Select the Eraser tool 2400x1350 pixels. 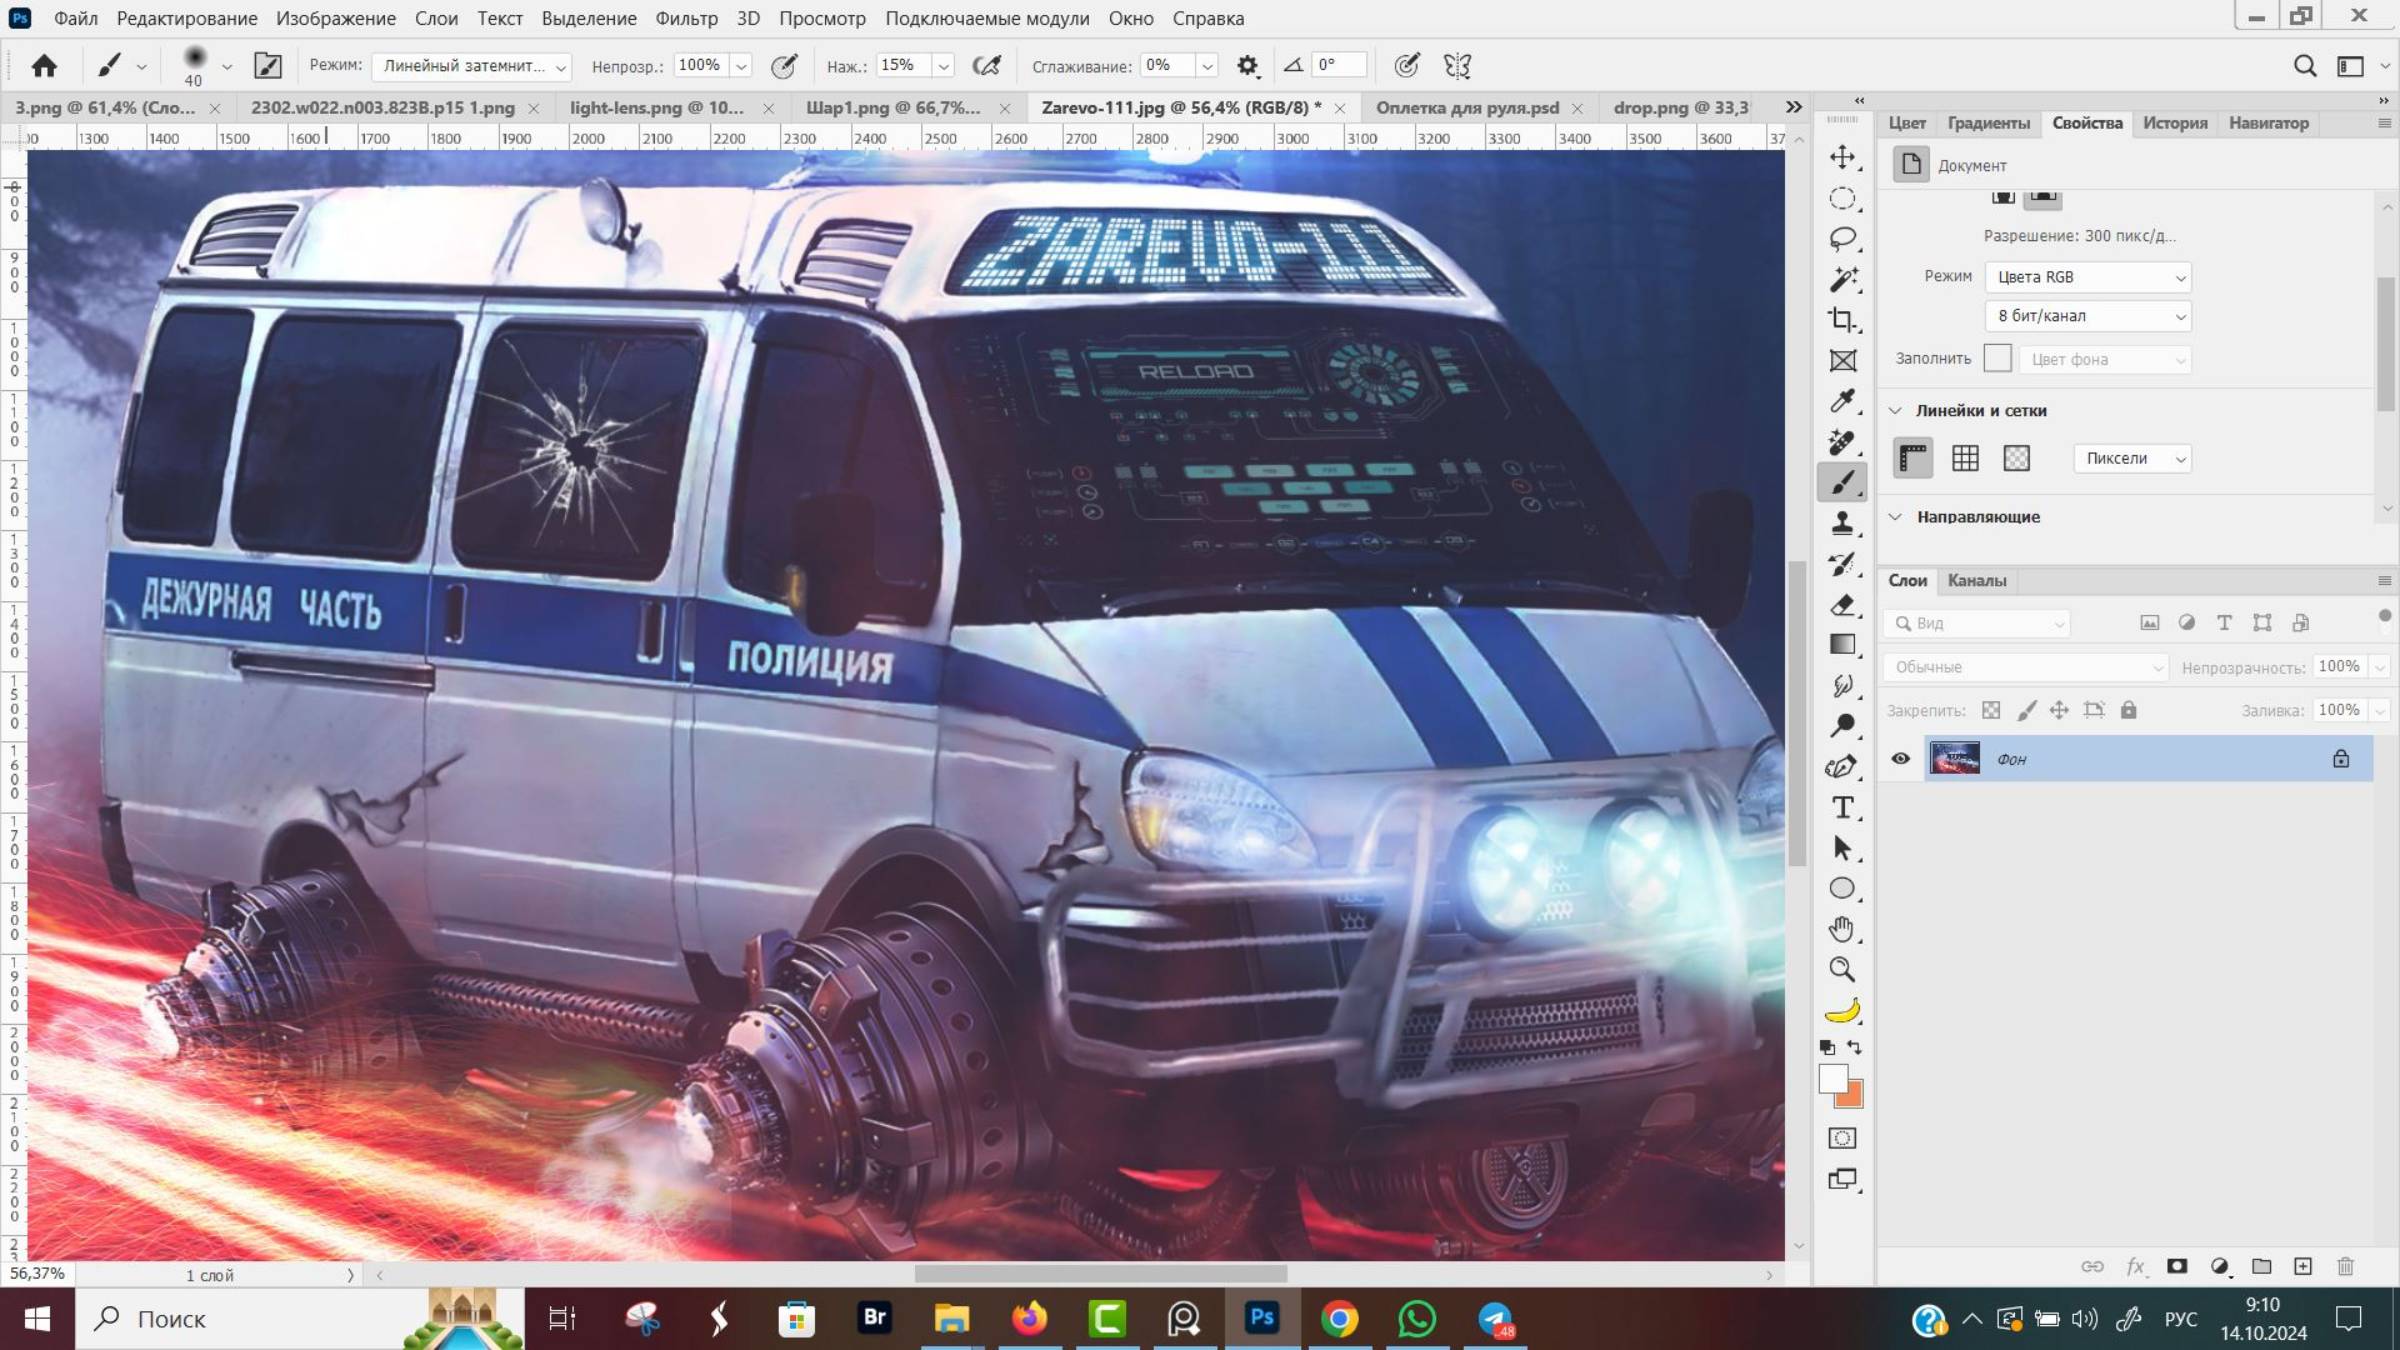(x=1842, y=605)
